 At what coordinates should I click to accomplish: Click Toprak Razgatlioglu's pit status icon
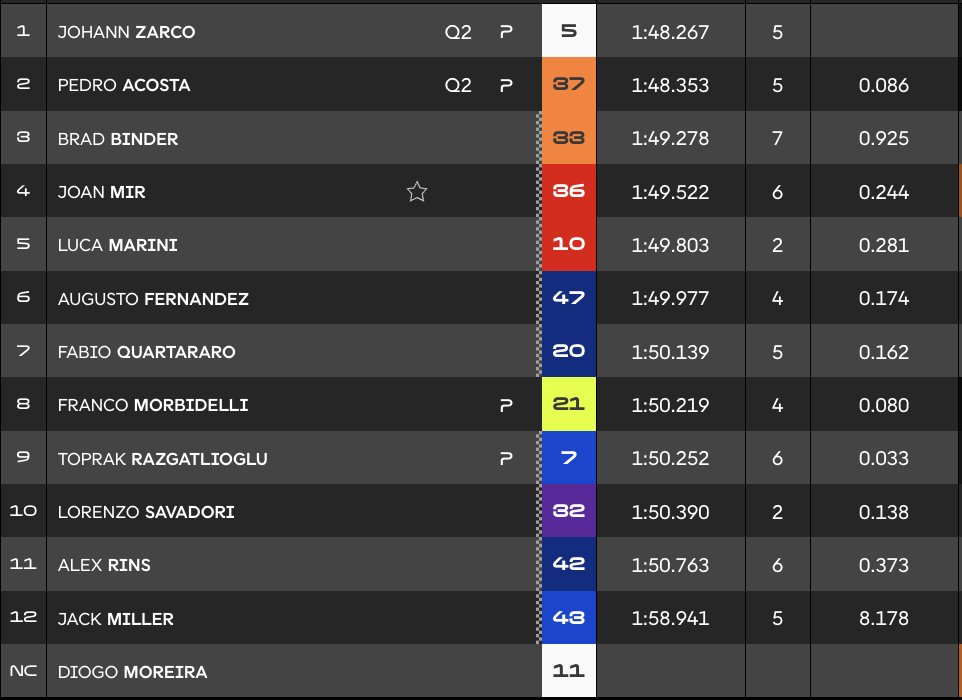[x=506, y=459]
